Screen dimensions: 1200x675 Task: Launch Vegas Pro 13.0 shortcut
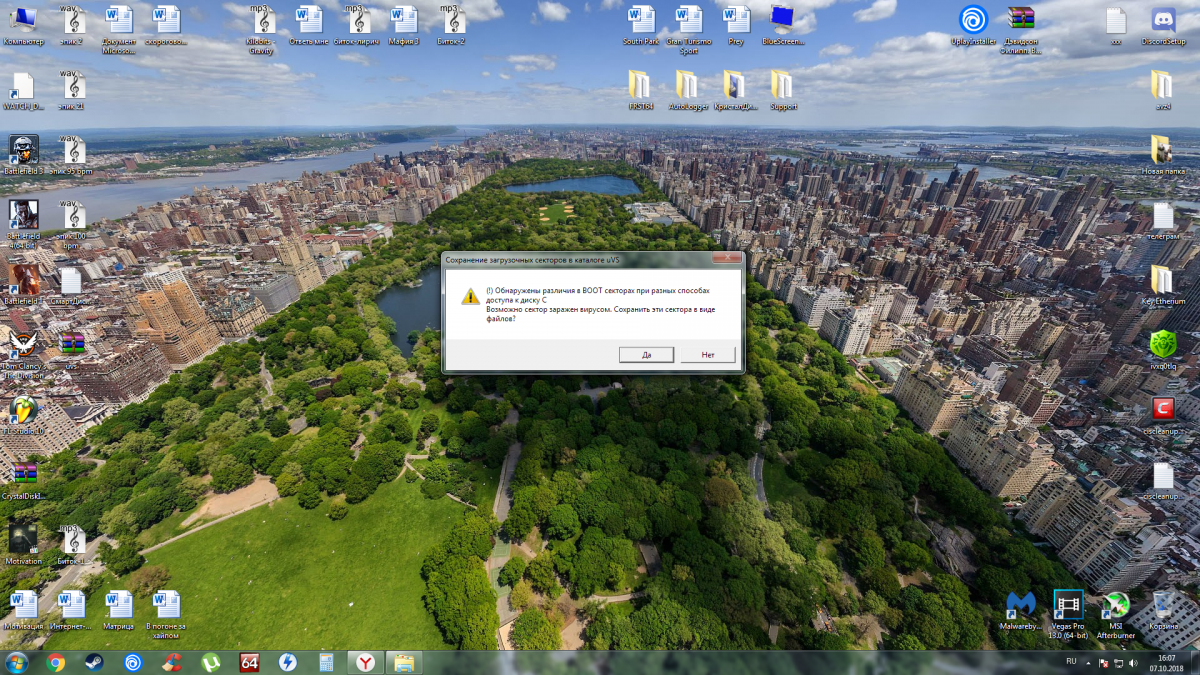(x=1068, y=613)
